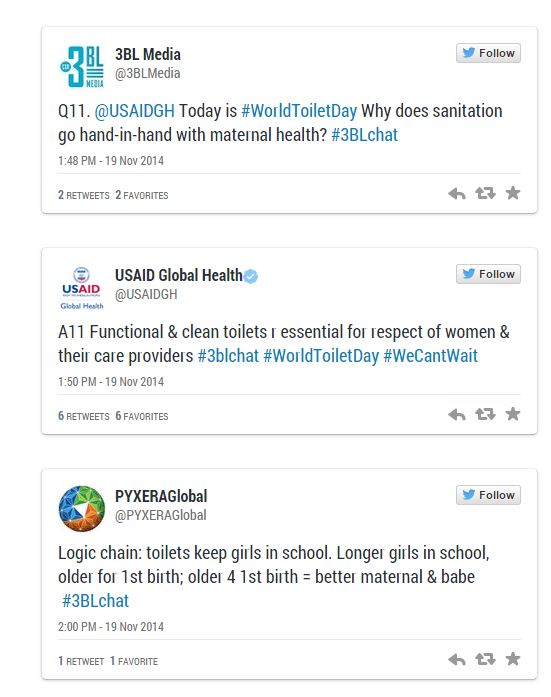Follow USAID Global Health account
The width and height of the screenshot is (551, 697).
[x=488, y=274]
